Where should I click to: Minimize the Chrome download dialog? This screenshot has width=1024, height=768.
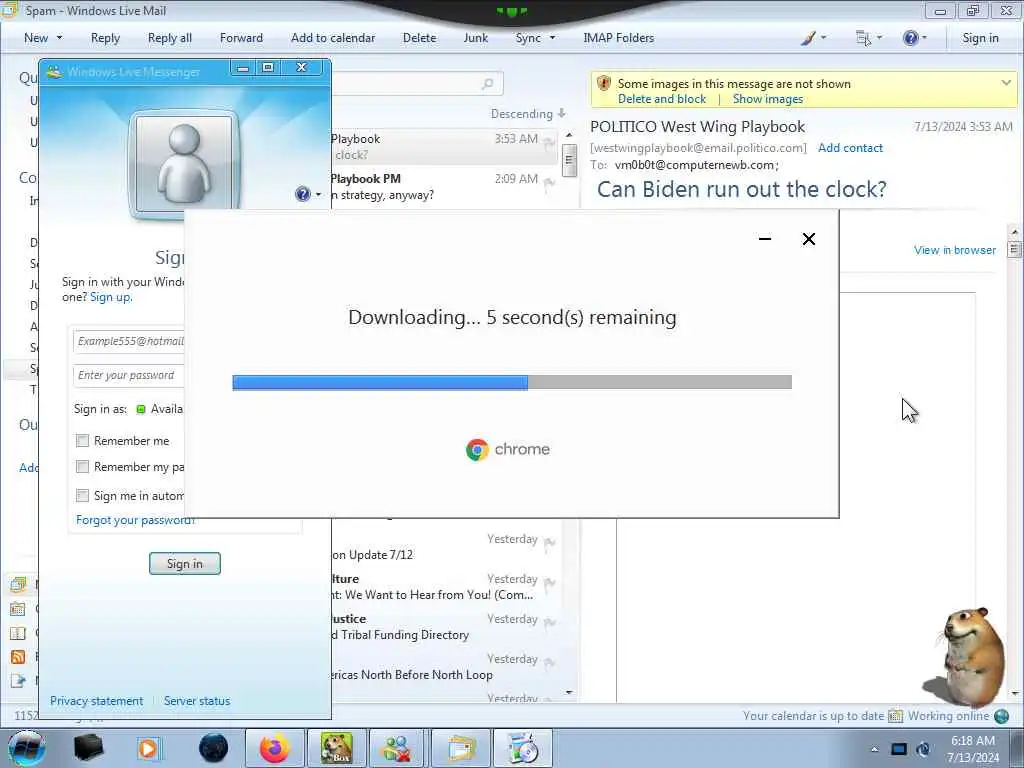[x=765, y=239]
